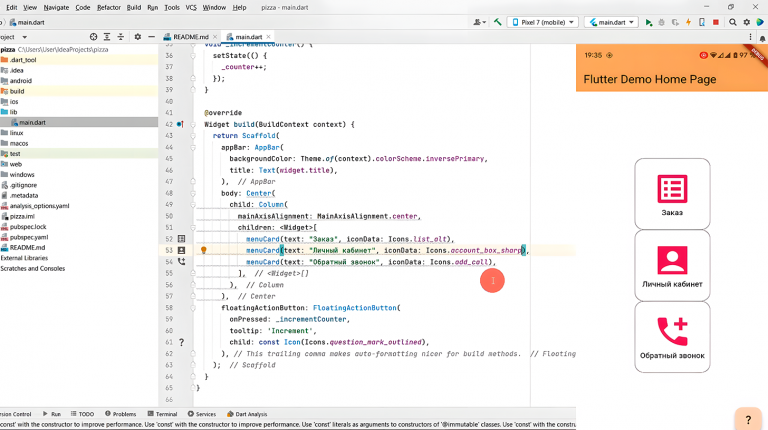Screen dimensions: 768x430
Task: Open the Terminal tool window
Action: pos(161,413)
